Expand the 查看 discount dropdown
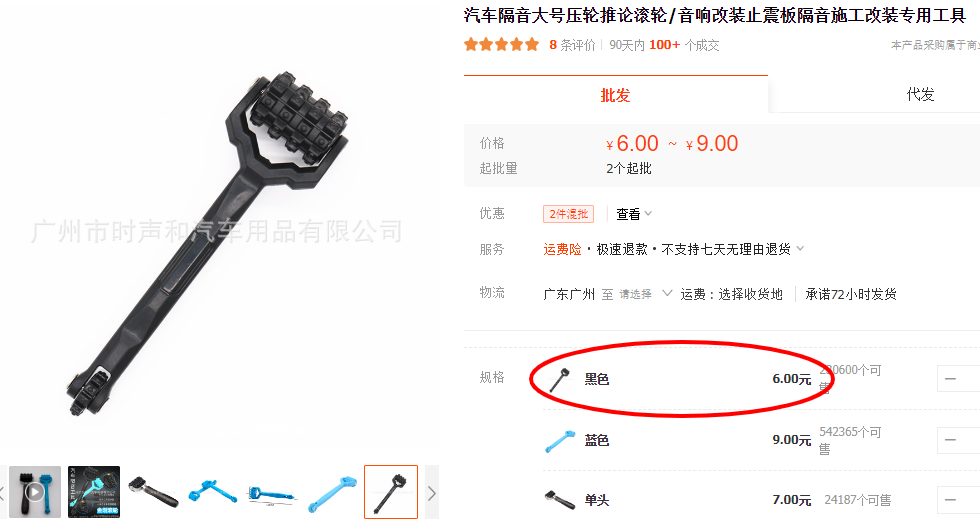 tap(634, 214)
